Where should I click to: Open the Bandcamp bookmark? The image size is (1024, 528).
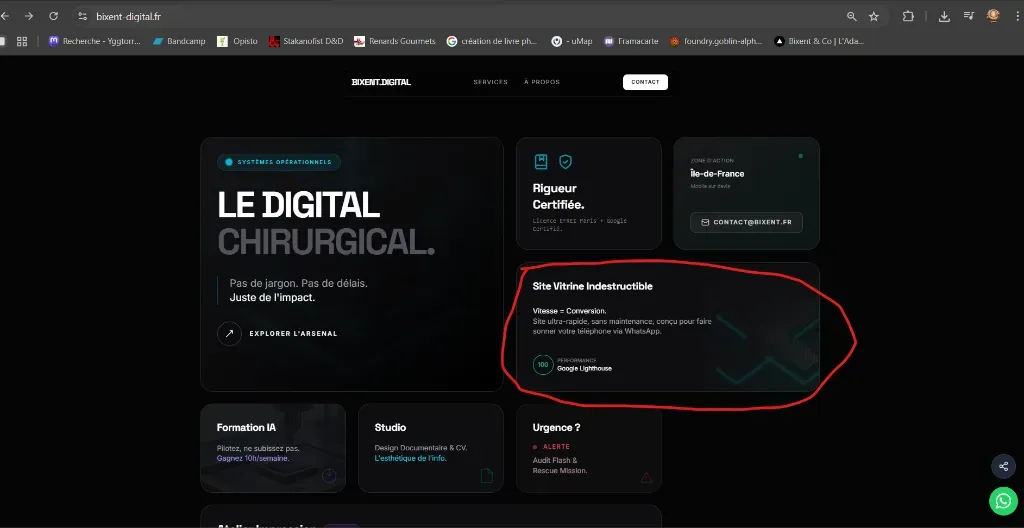point(179,41)
